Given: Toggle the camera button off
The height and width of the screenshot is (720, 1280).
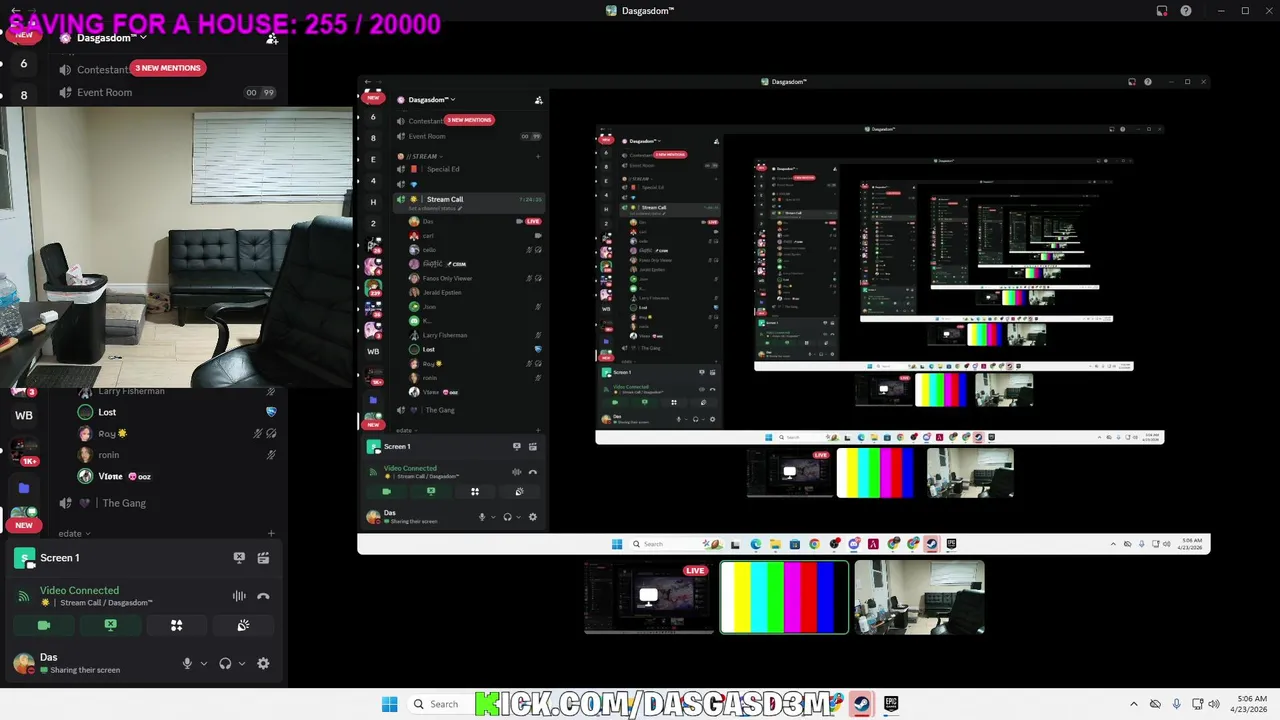Looking at the screenshot, I should [44, 625].
